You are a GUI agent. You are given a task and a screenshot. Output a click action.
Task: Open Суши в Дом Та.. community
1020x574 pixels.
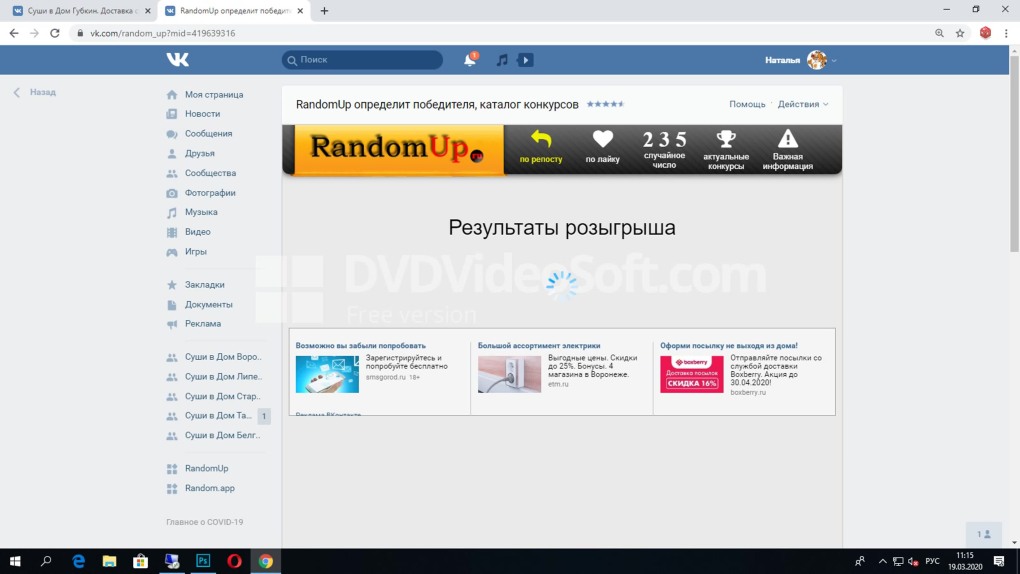[218, 416]
